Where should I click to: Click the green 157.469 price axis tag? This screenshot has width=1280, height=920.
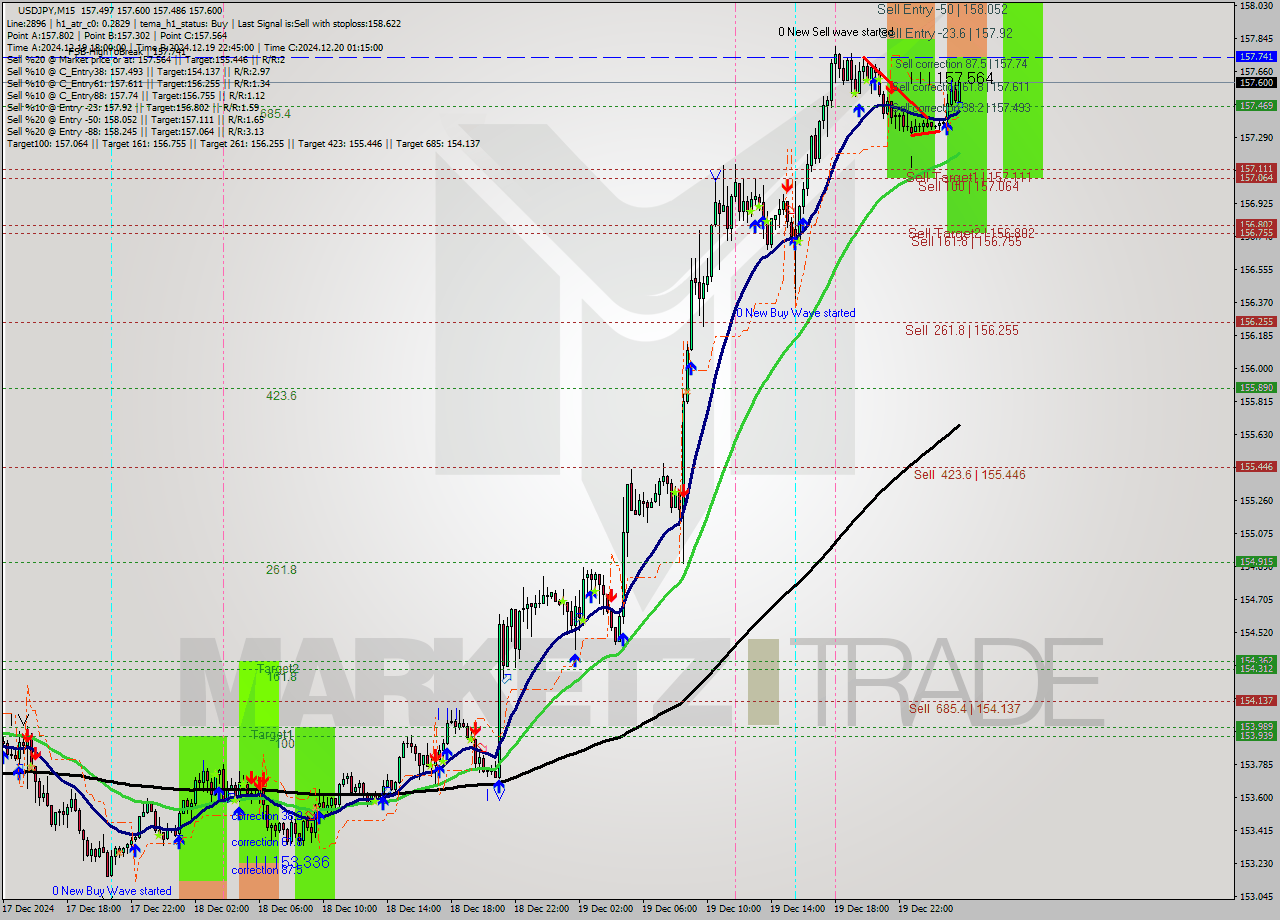coord(1256,105)
